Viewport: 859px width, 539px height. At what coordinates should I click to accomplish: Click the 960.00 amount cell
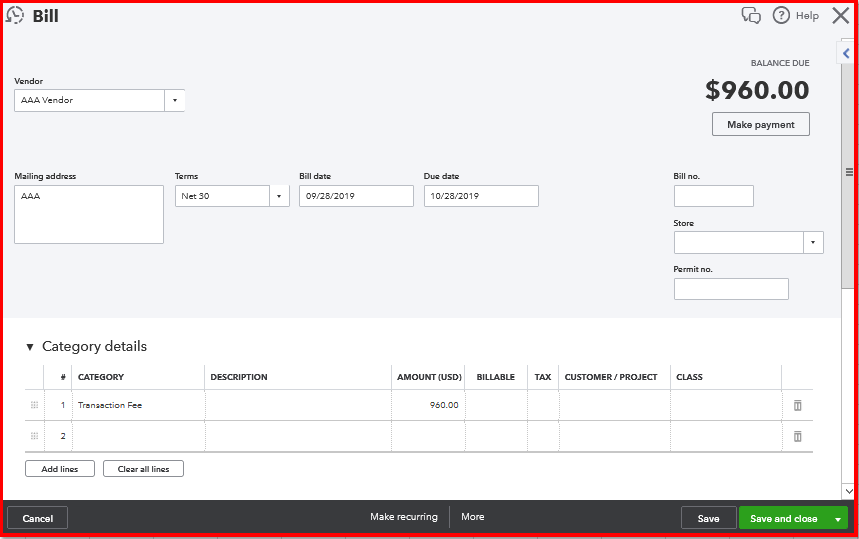(x=428, y=405)
